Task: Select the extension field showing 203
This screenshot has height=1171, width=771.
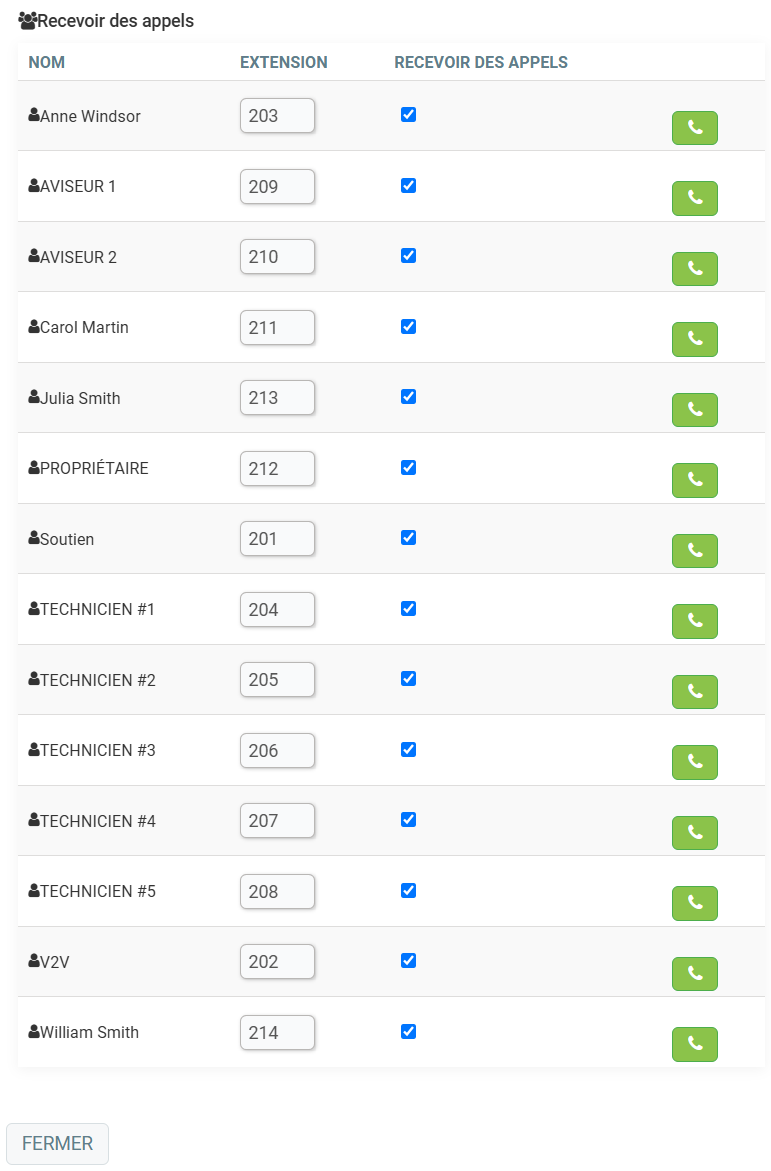Action: point(277,116)
